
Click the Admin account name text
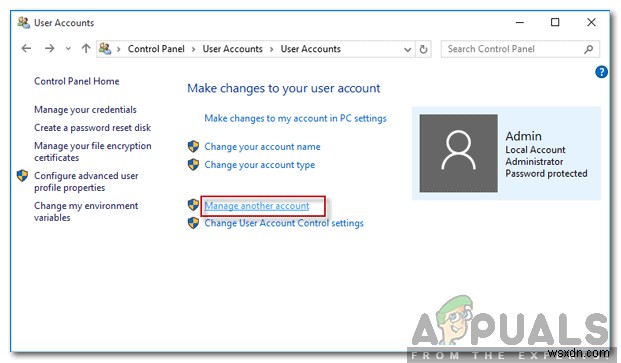click(523, 136)
